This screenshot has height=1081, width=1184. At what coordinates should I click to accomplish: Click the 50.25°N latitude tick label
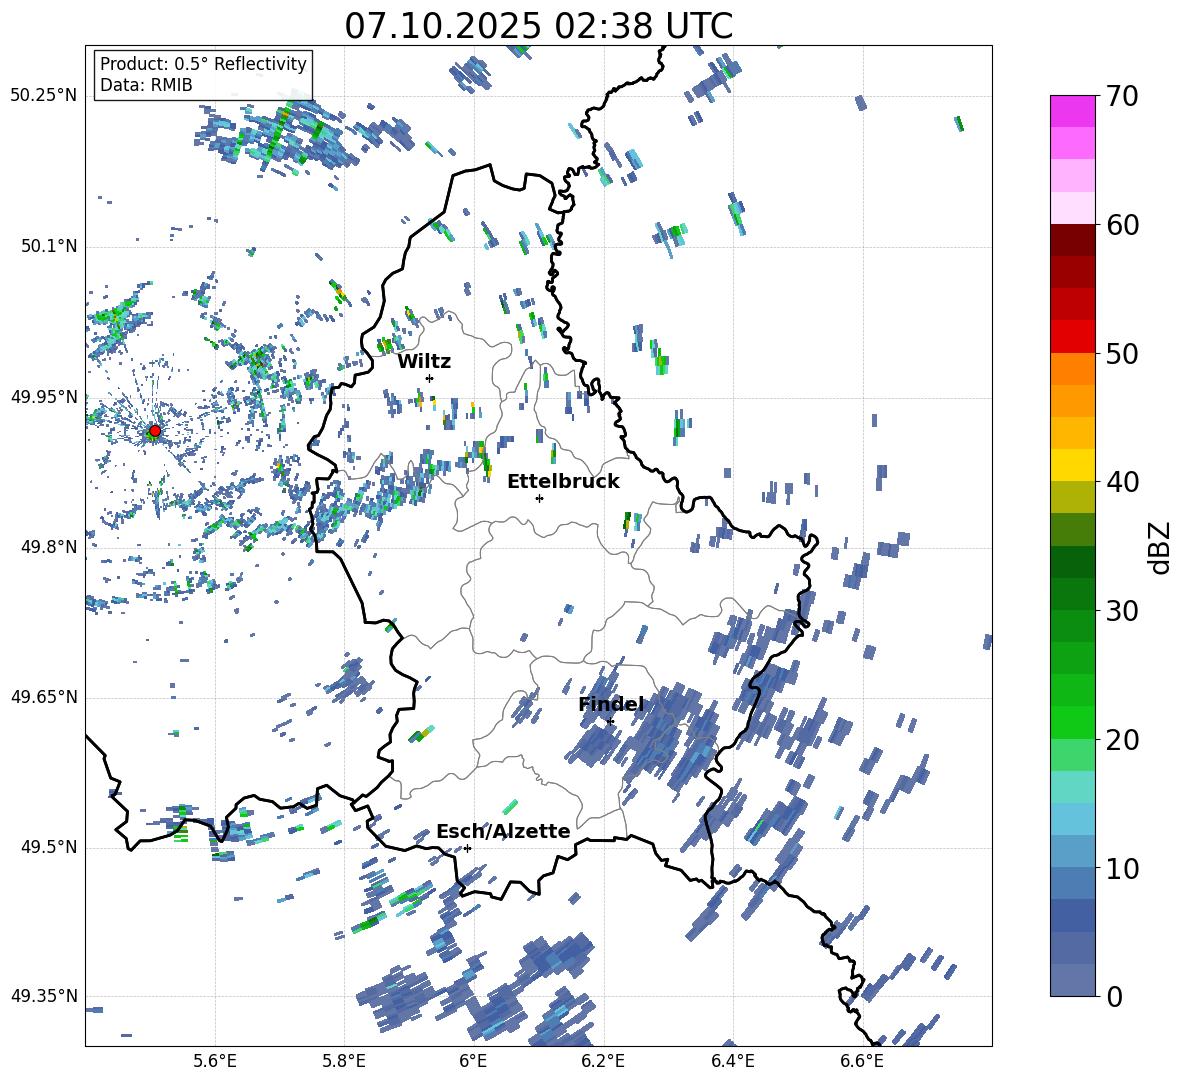point(44,96)
